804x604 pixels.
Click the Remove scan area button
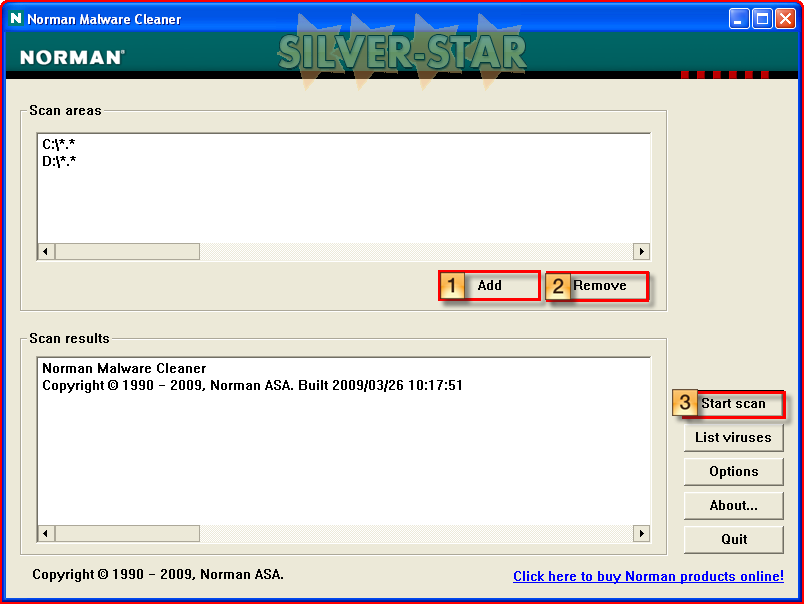[599, 286]
